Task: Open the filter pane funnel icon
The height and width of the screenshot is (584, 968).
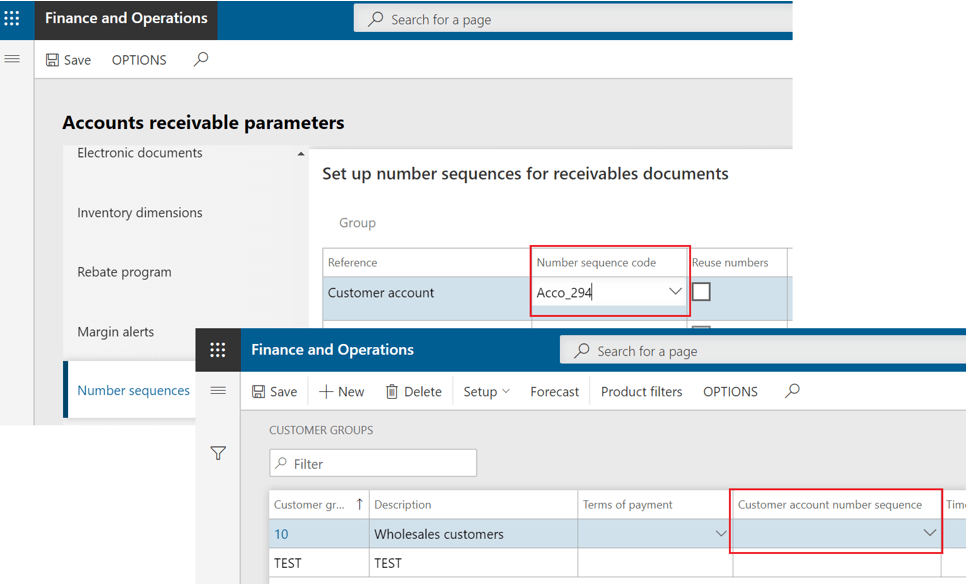Action: (x=218, y=454)
